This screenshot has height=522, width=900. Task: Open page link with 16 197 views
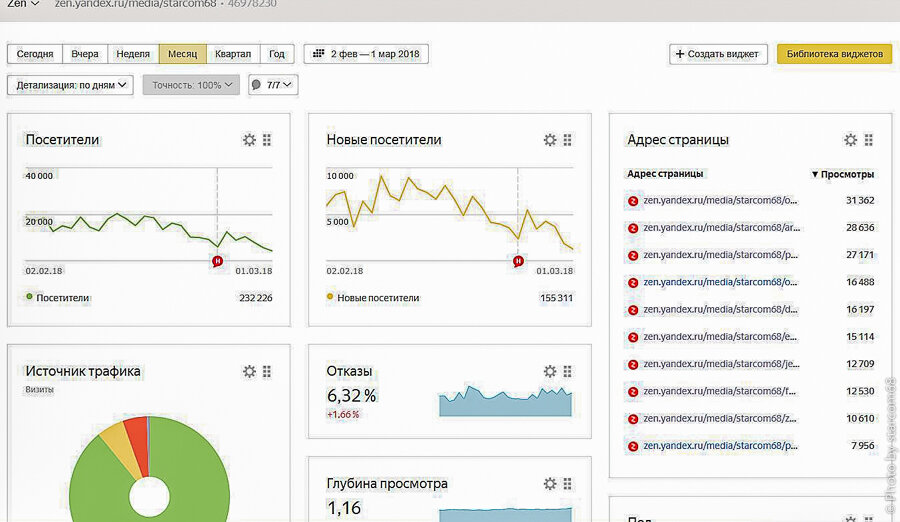720,310
